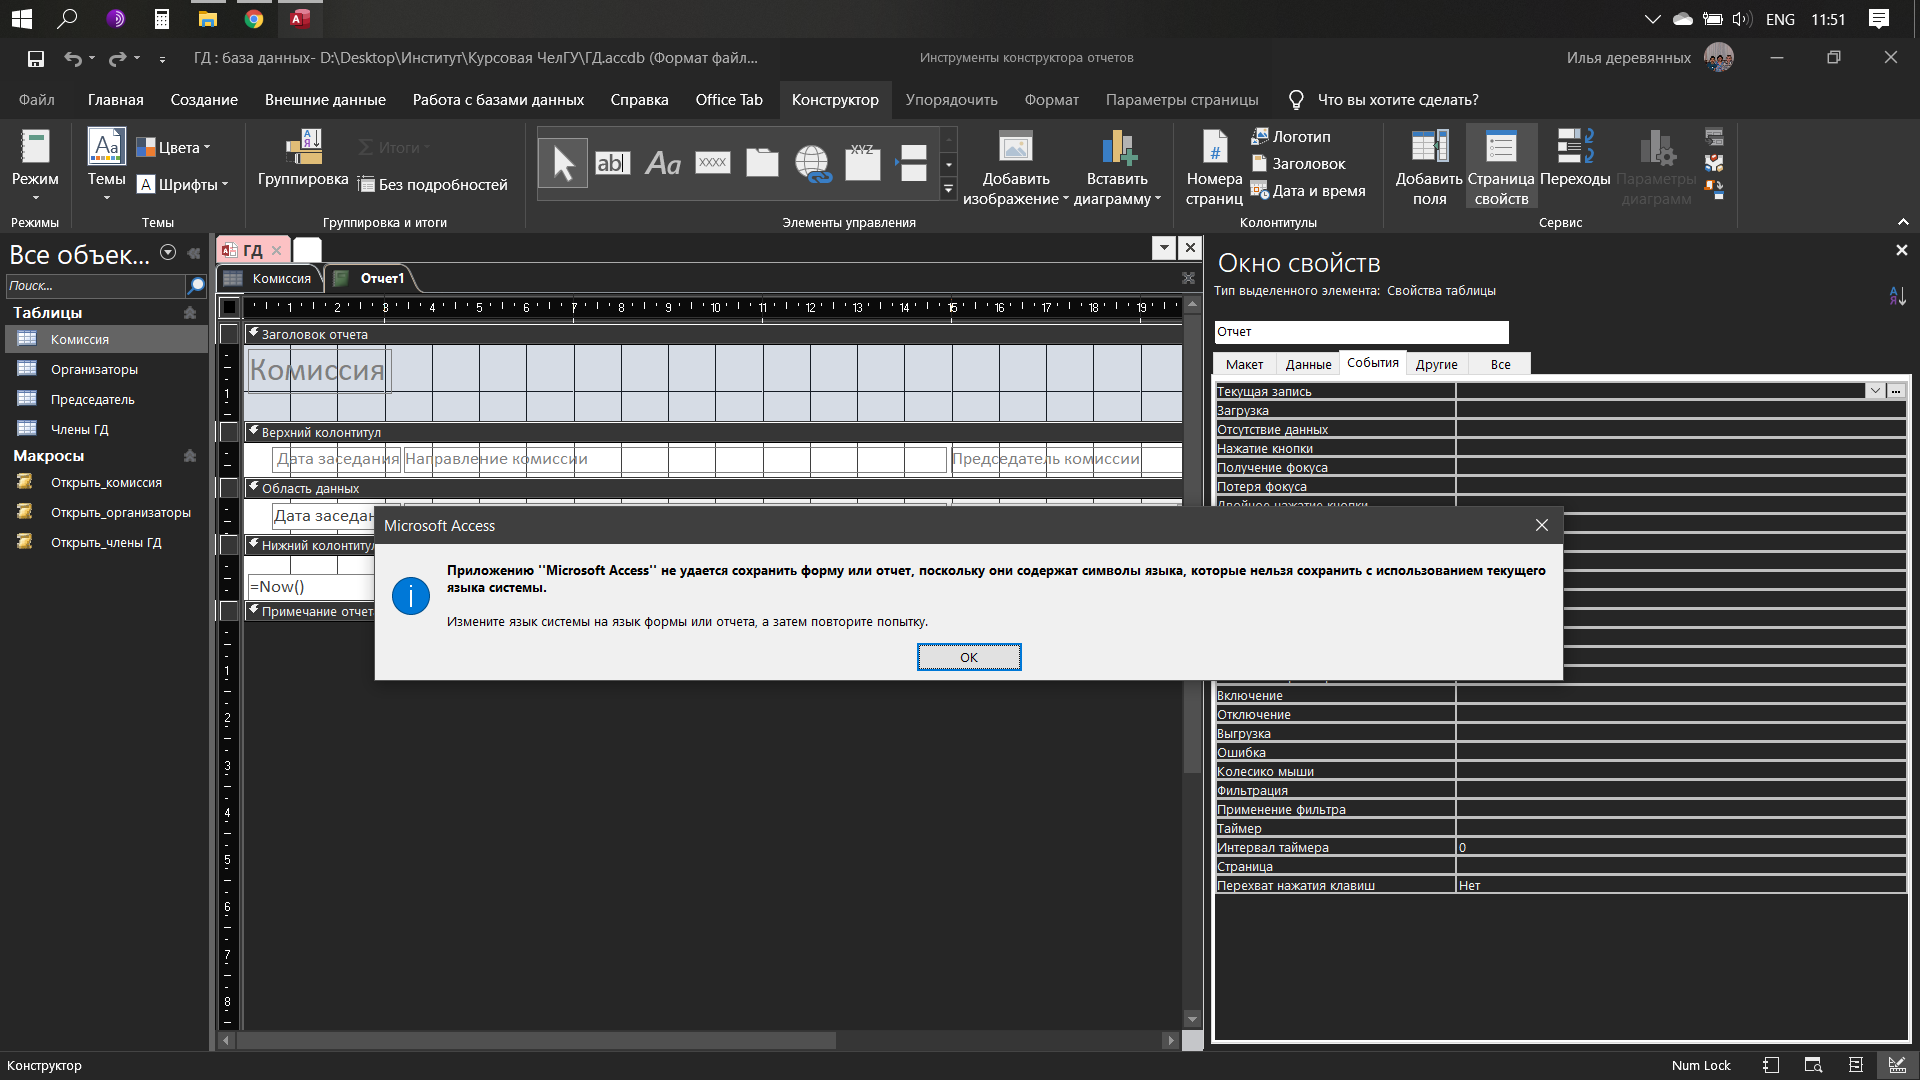Open the Организаторы table
This screenshot has width=1920, height=1080.
(106, 370)
